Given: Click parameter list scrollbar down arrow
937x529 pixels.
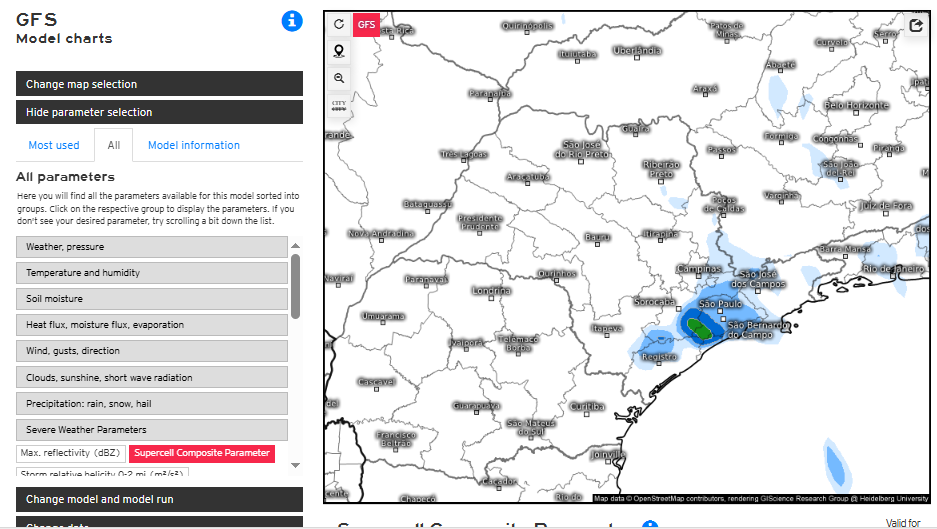Looking at the screenshot, I should click(295, 464).
